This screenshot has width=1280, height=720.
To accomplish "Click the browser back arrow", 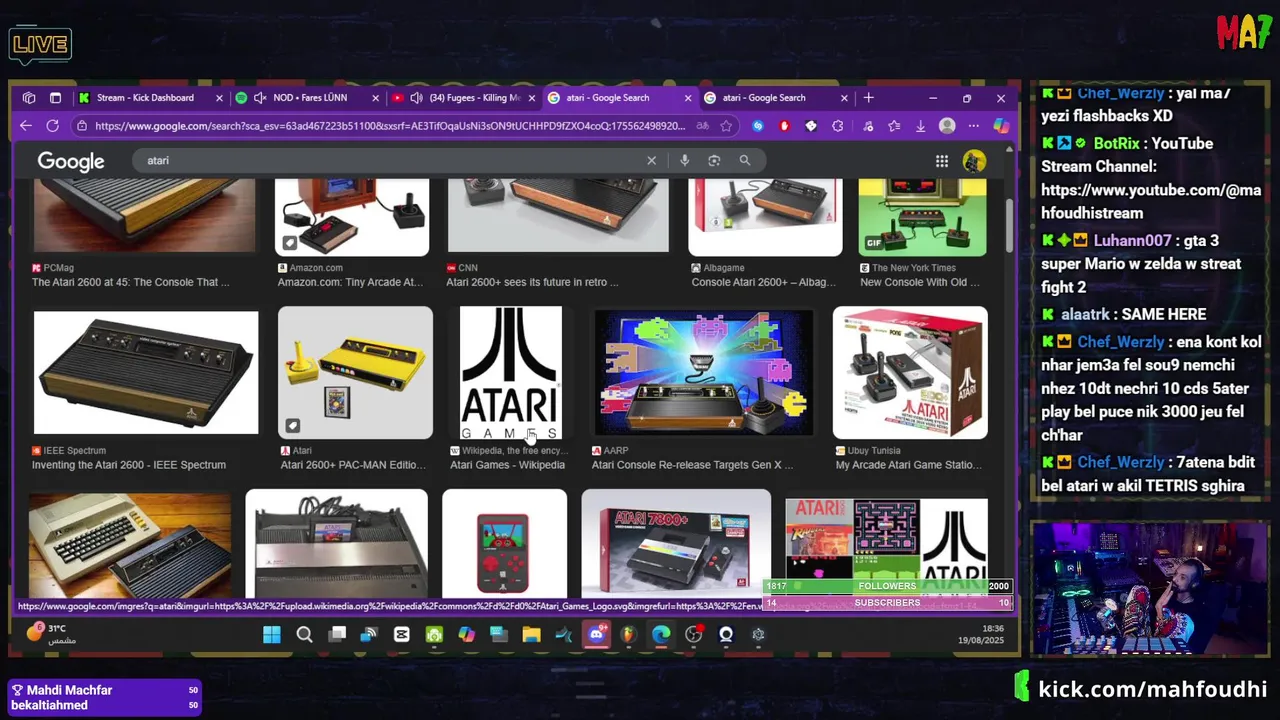I will [26, 126].
